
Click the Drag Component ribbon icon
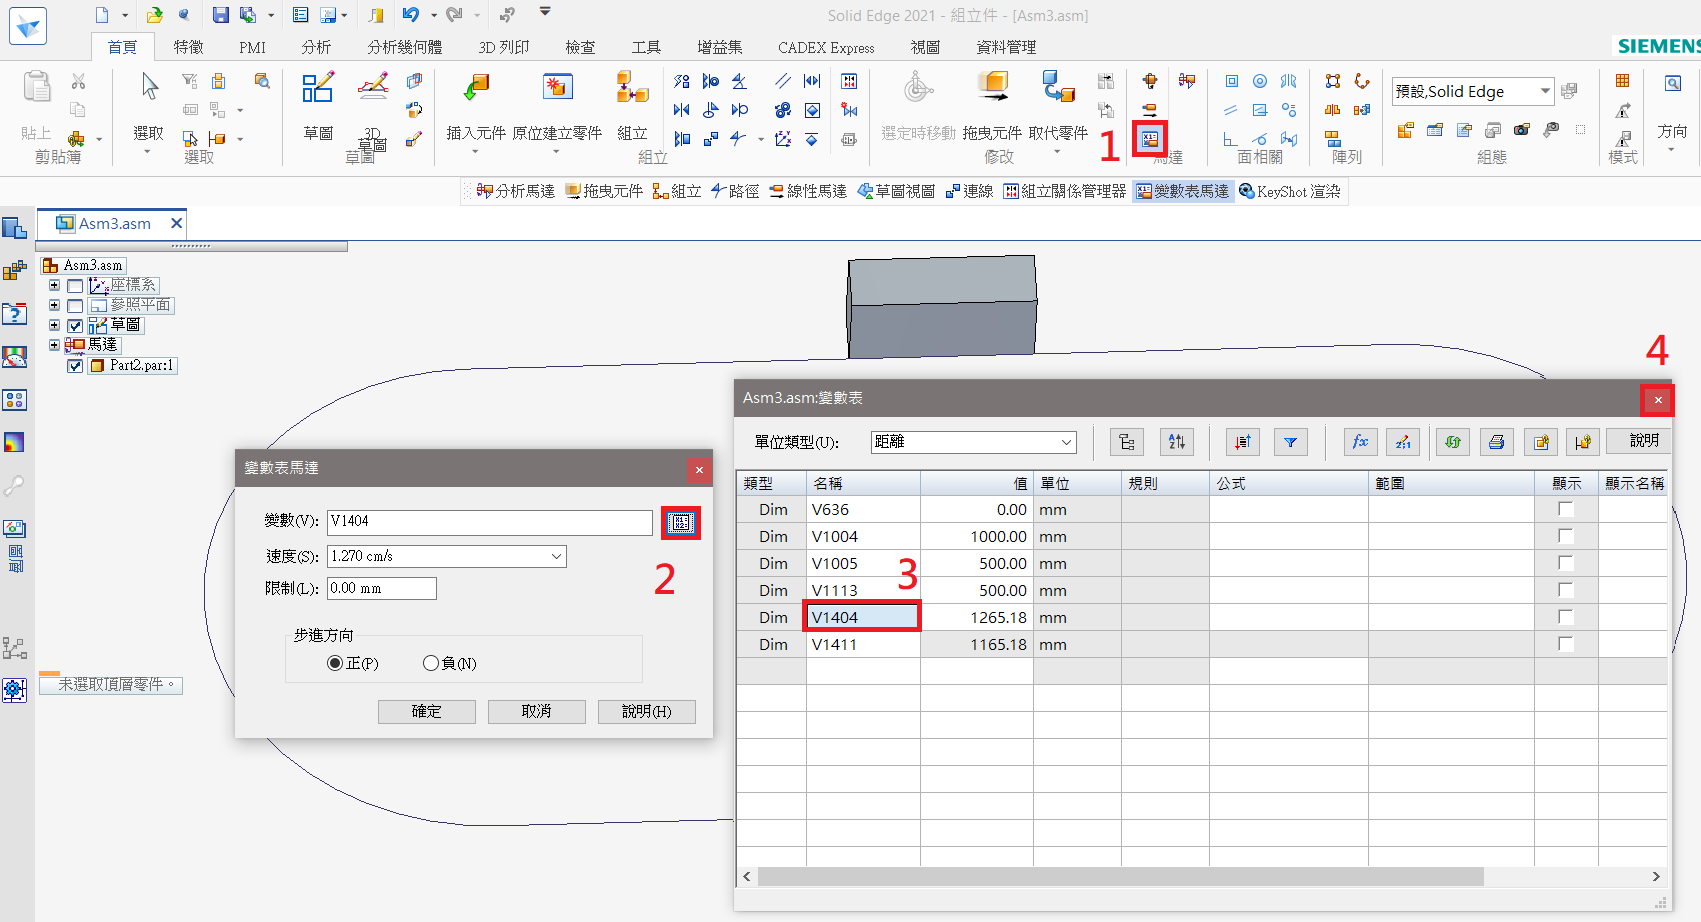click(x=993, y=88)
